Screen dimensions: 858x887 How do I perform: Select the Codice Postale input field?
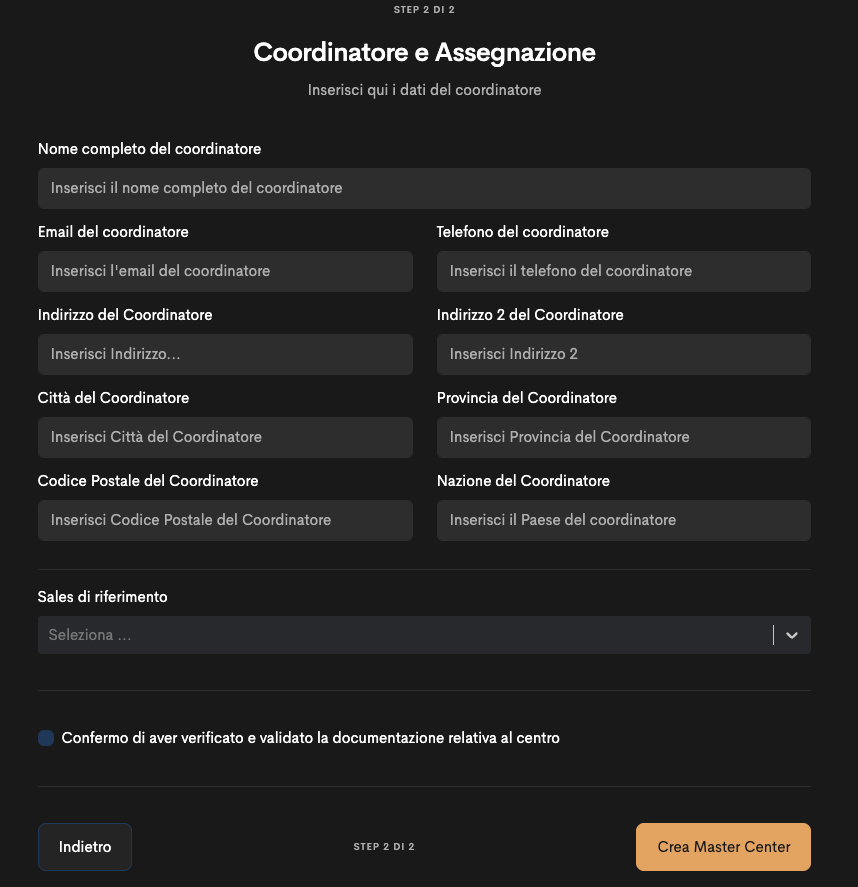pyautogui.click(x=225, y=520)
